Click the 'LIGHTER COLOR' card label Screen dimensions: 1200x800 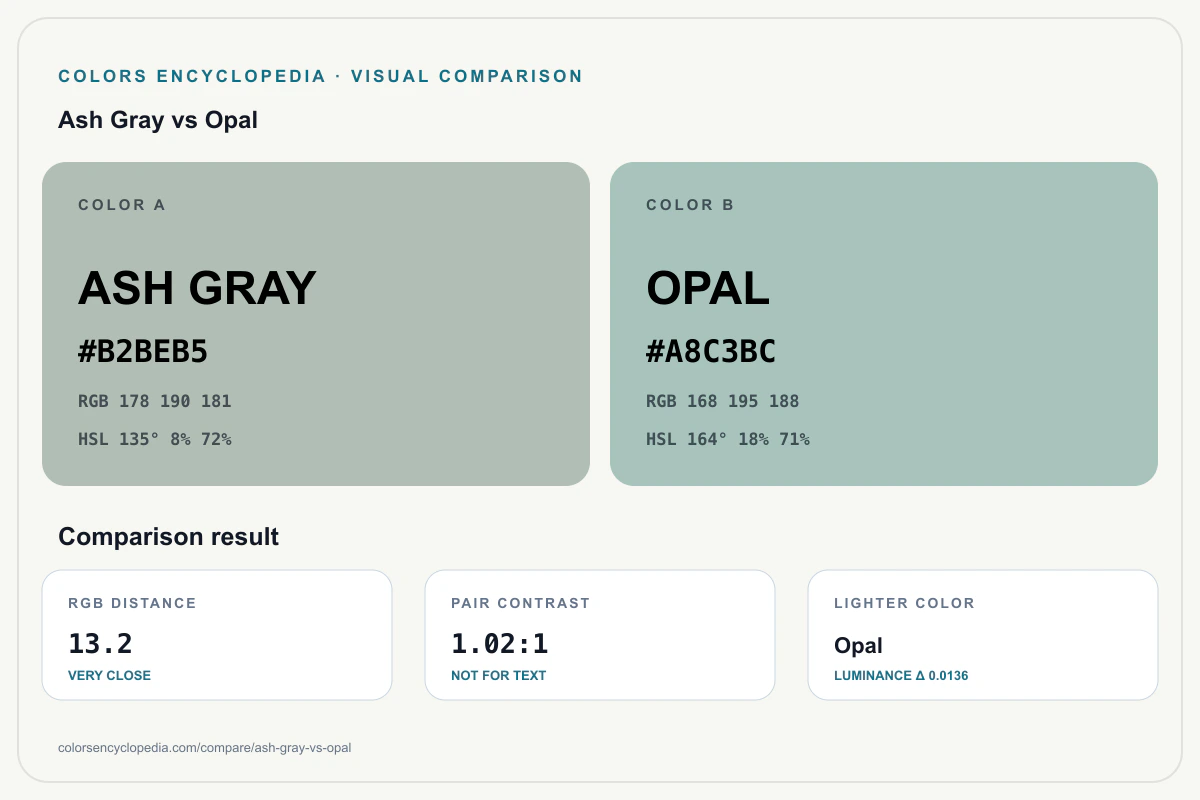pos(904,603)
